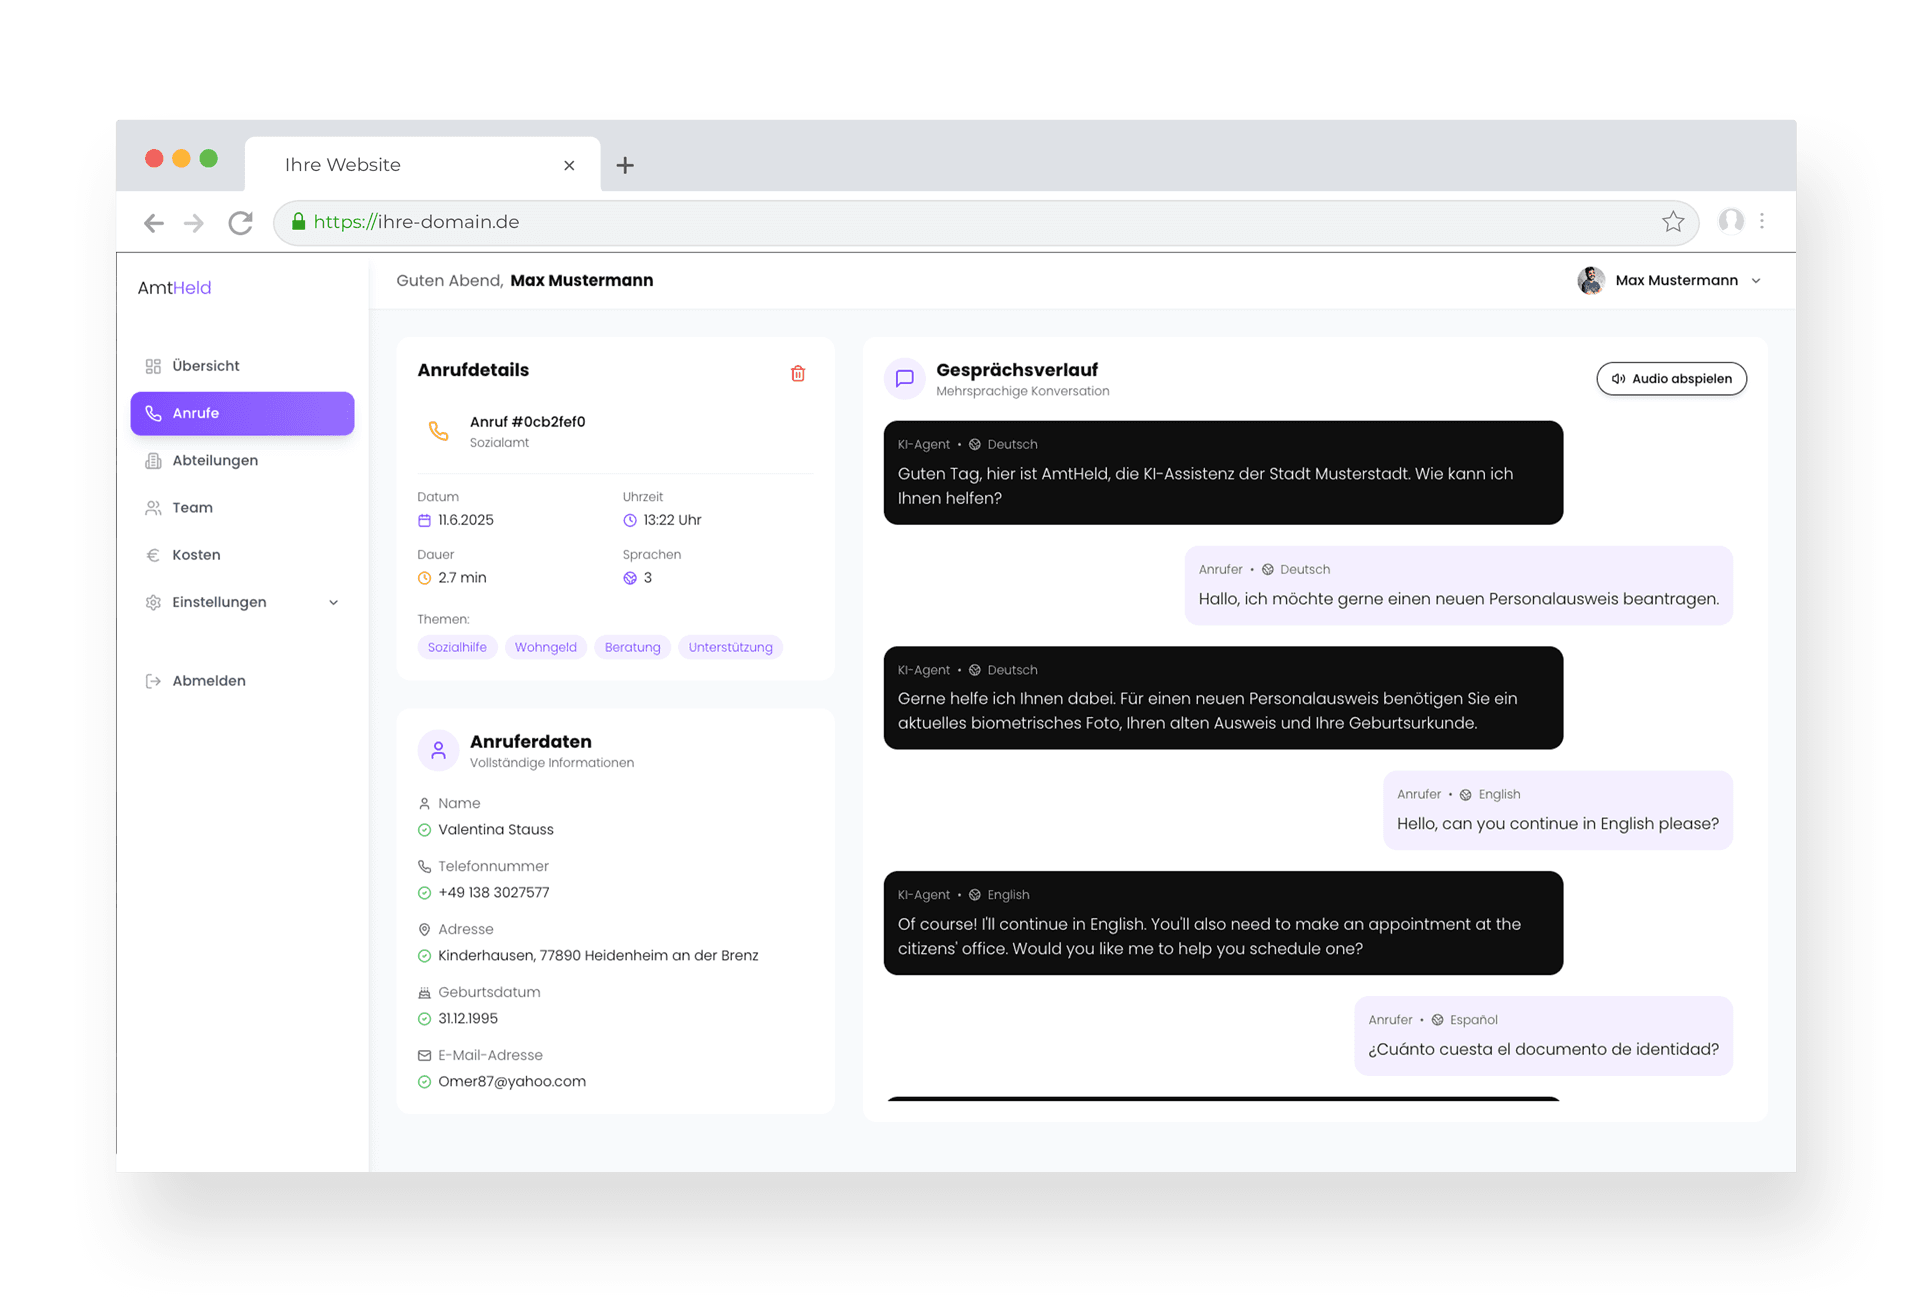This screenshot has width=1920, height=1298.
Task: Click the orange phone icon beside Anruf #0cb2fef0
Action: (x=438, y=431)
